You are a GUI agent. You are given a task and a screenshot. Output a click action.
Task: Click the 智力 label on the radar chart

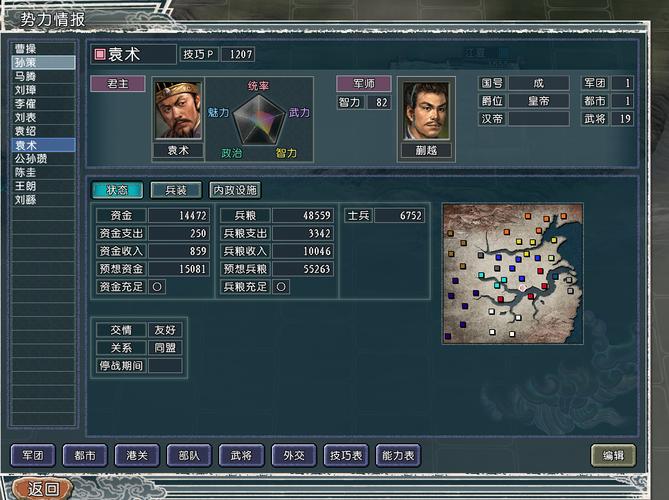click(x=286, y=153)
